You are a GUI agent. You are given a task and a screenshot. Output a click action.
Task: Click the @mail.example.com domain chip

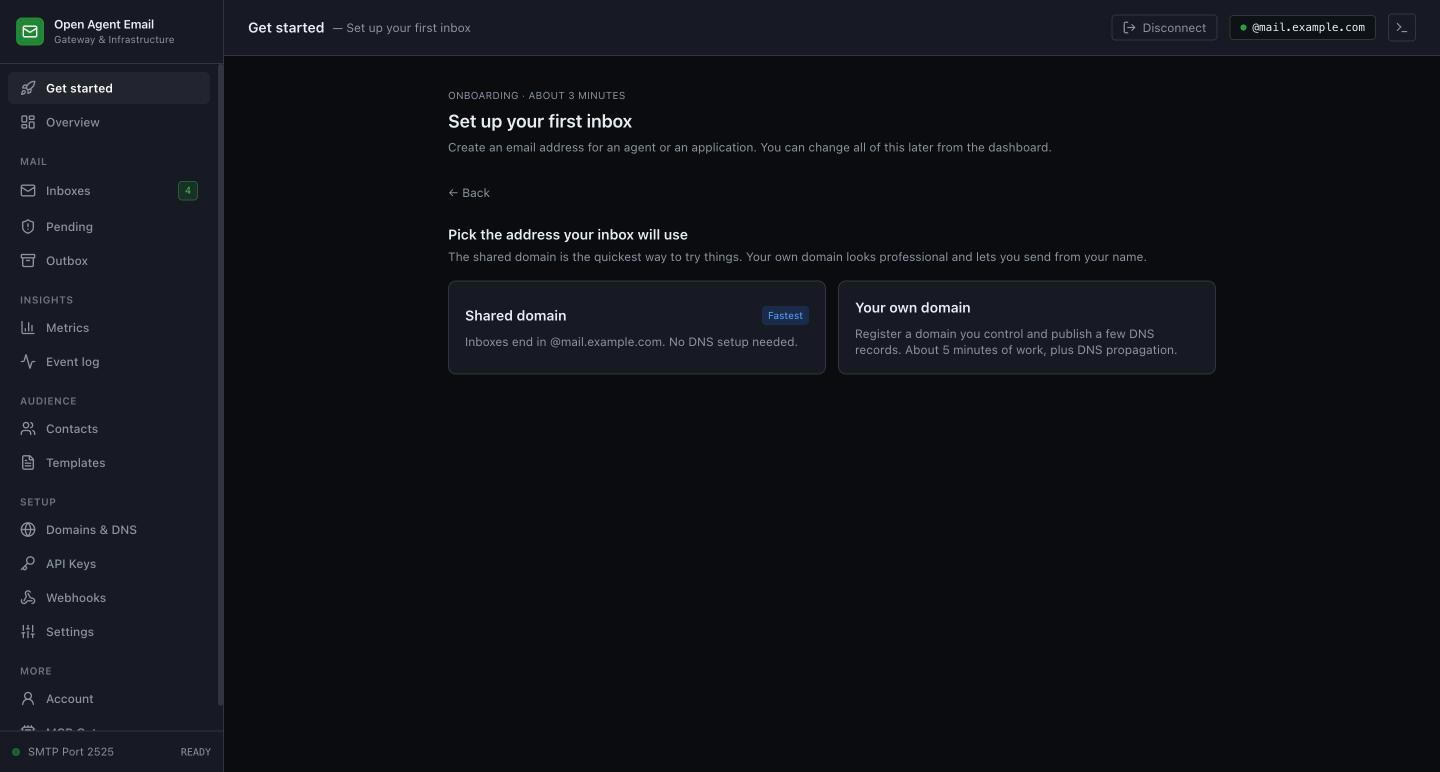point(1302,28)
